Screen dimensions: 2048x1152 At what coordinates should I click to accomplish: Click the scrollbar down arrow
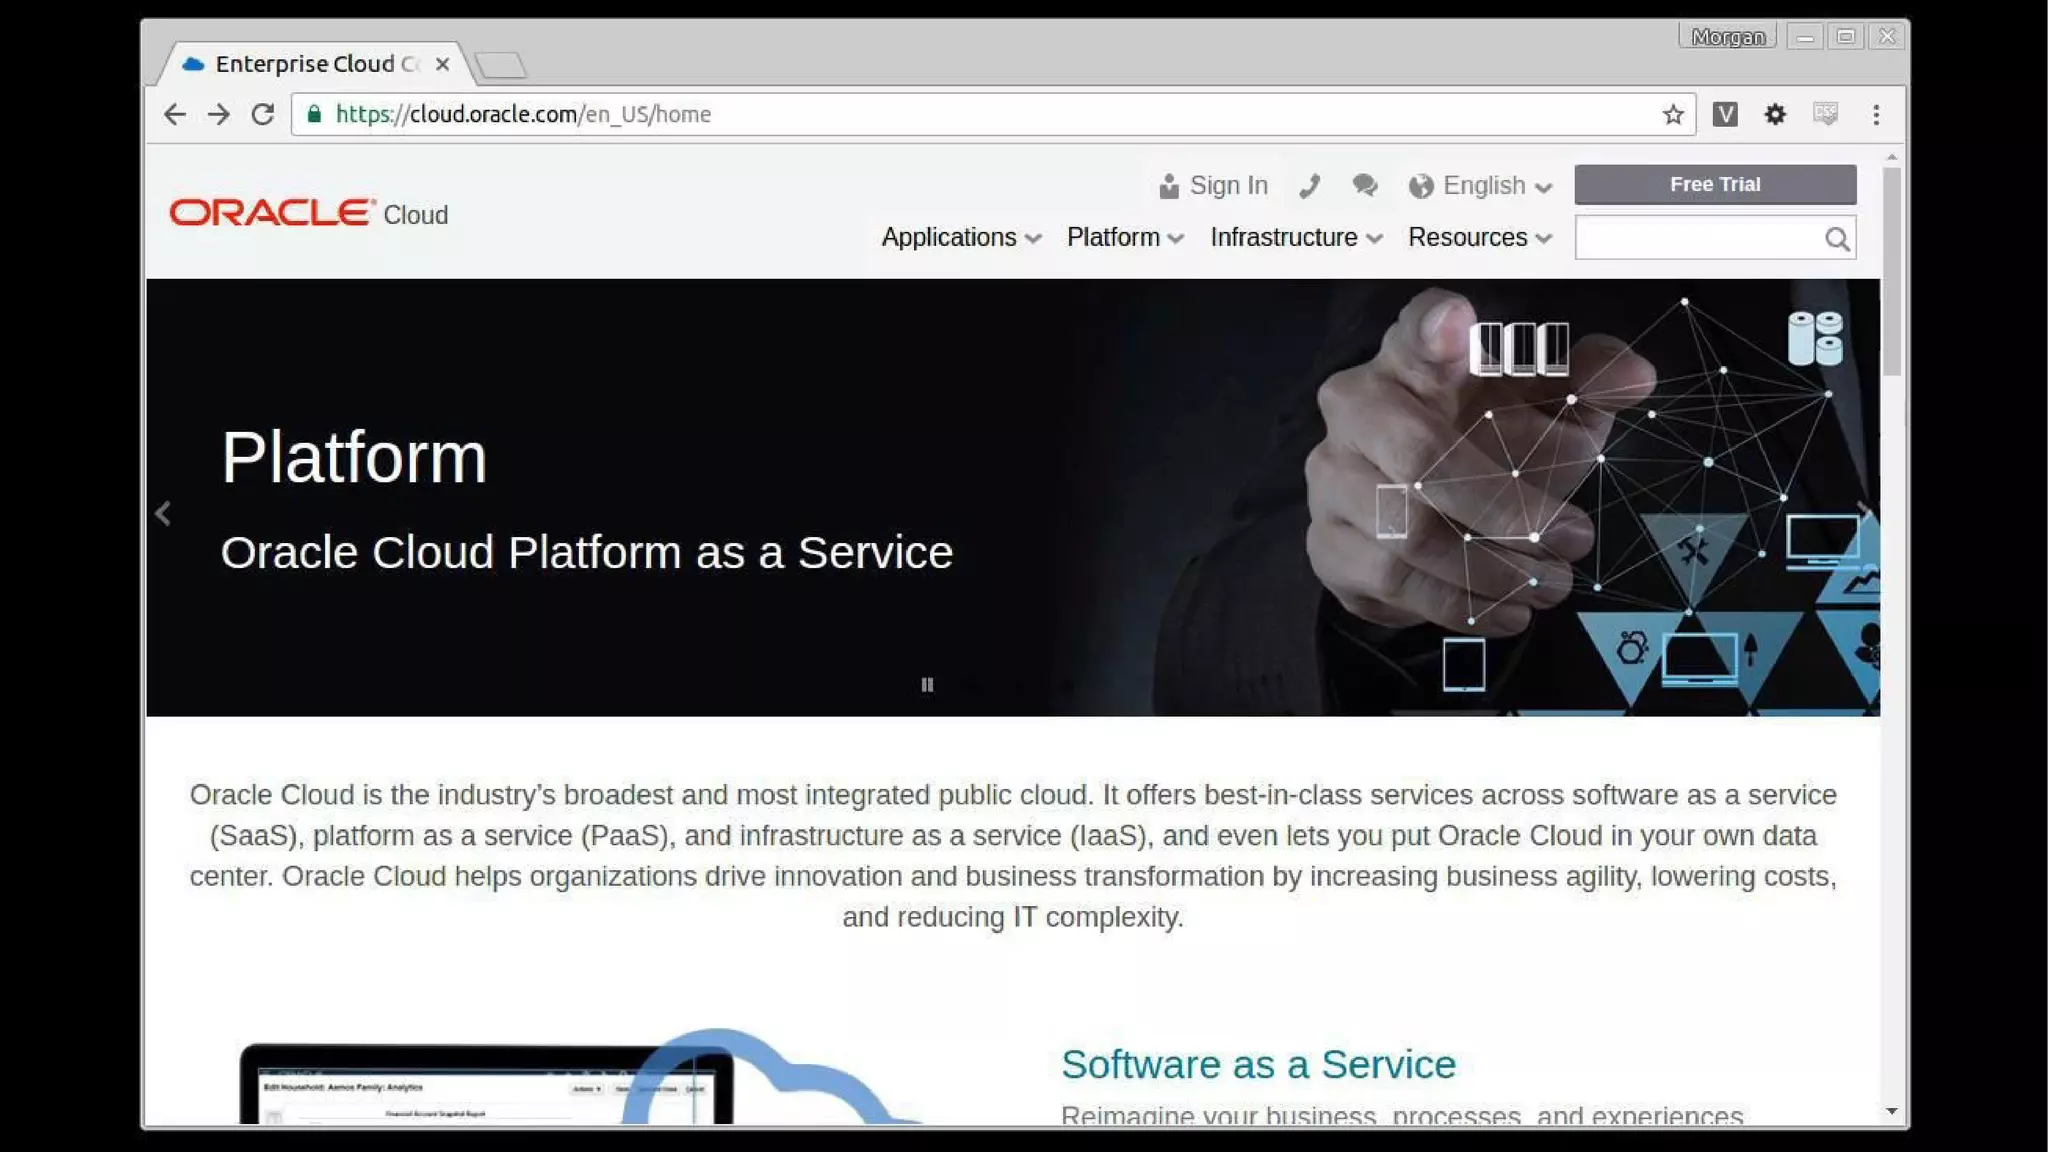(1891, 1111)
